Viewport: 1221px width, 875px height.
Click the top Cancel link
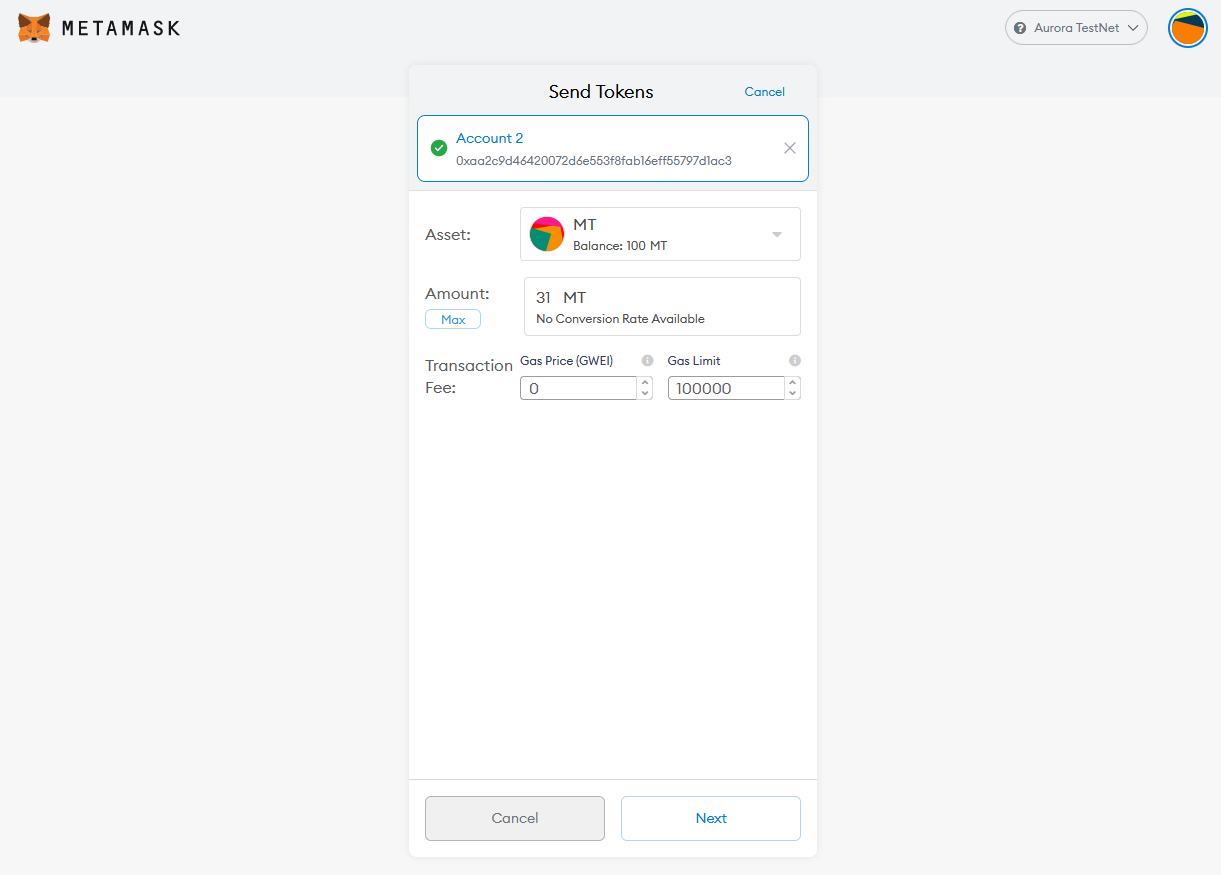[x=764, y=92]
